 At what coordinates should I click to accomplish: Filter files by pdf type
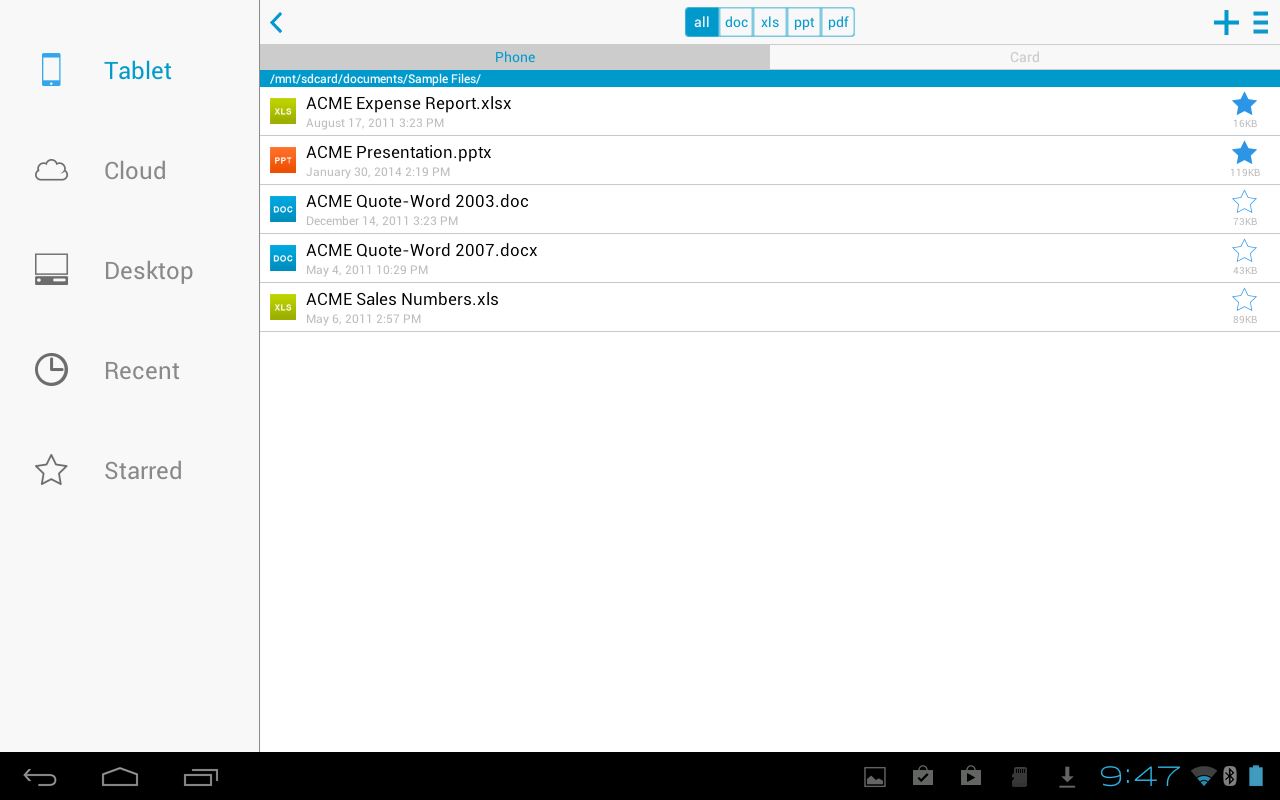click(837, 21)
